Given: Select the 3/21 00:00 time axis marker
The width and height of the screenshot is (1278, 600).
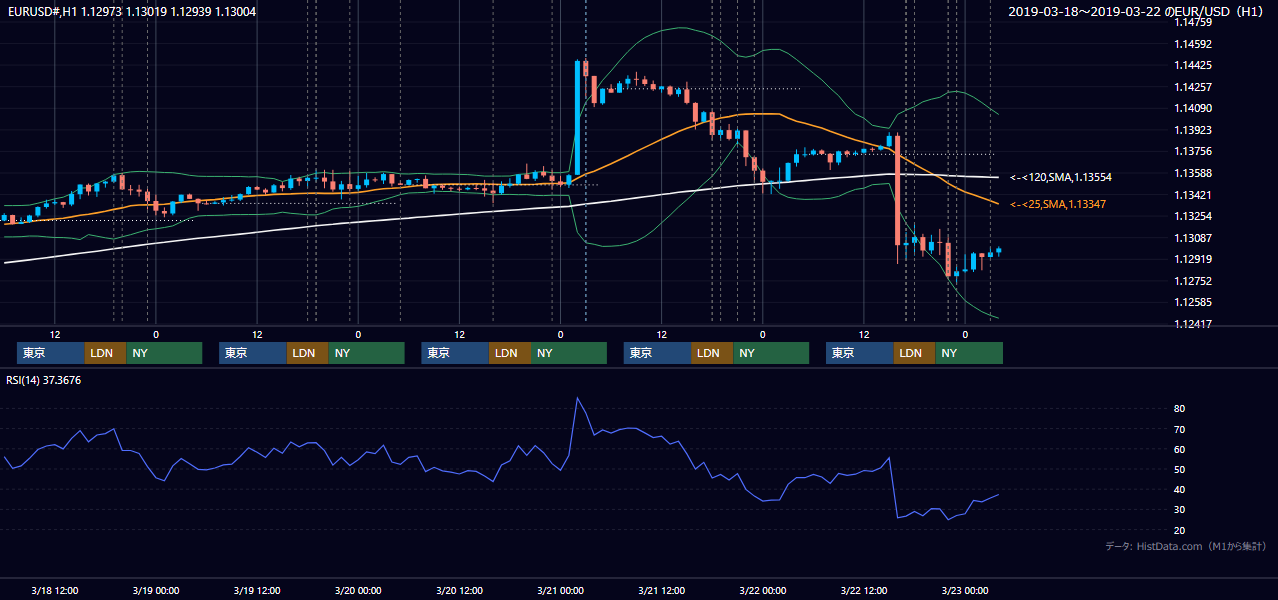Looking at the screenshot, I should 560,590.
